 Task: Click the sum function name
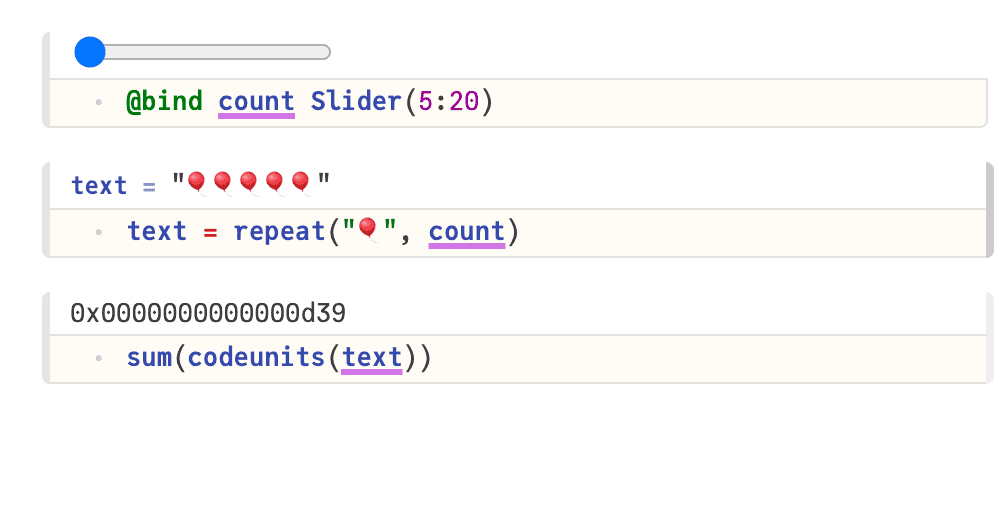tap(150, 358)
